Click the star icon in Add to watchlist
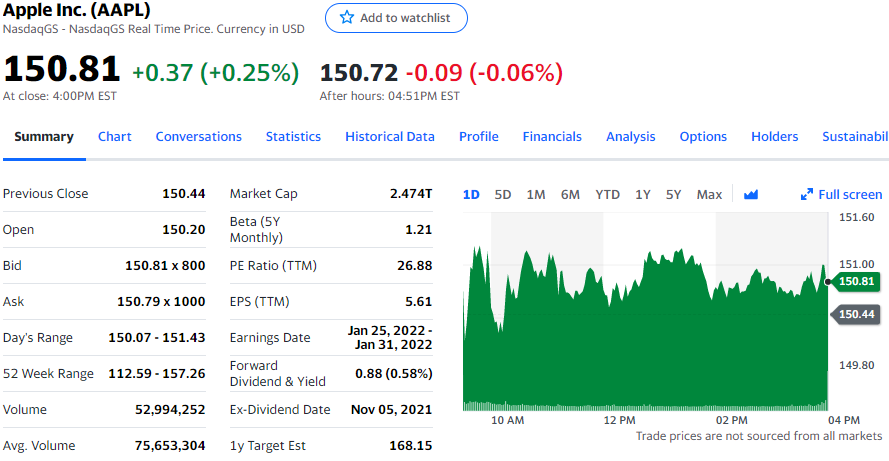The height and width of the screenshot is (461, 889). point(346,18)
